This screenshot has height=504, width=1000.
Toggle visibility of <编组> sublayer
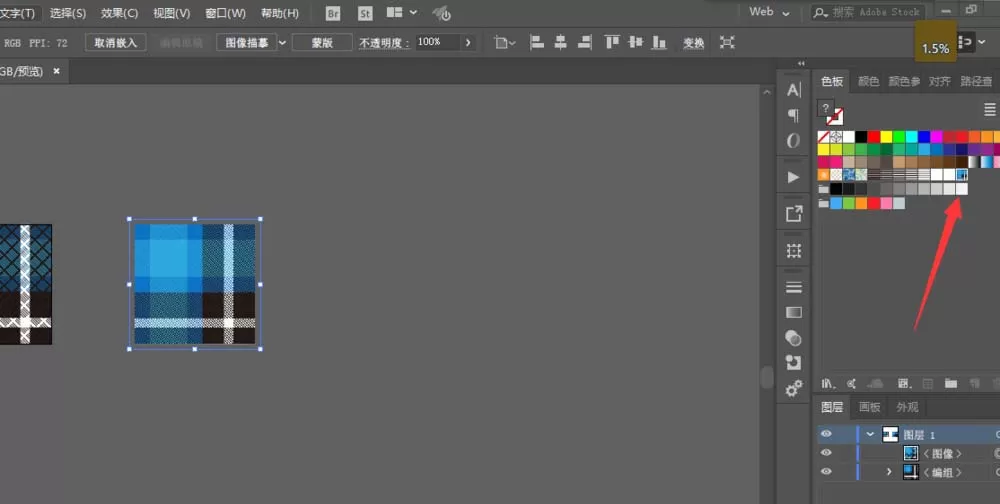click(826, 472)
